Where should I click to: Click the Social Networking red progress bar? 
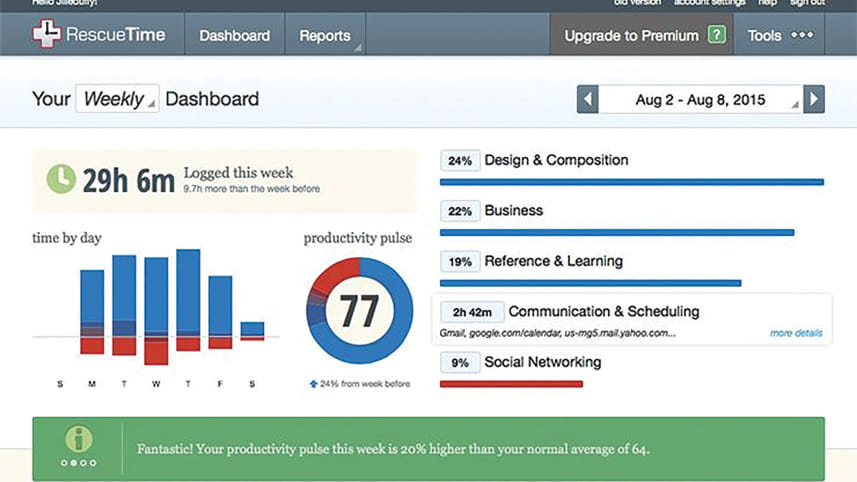tap(511, 383)
